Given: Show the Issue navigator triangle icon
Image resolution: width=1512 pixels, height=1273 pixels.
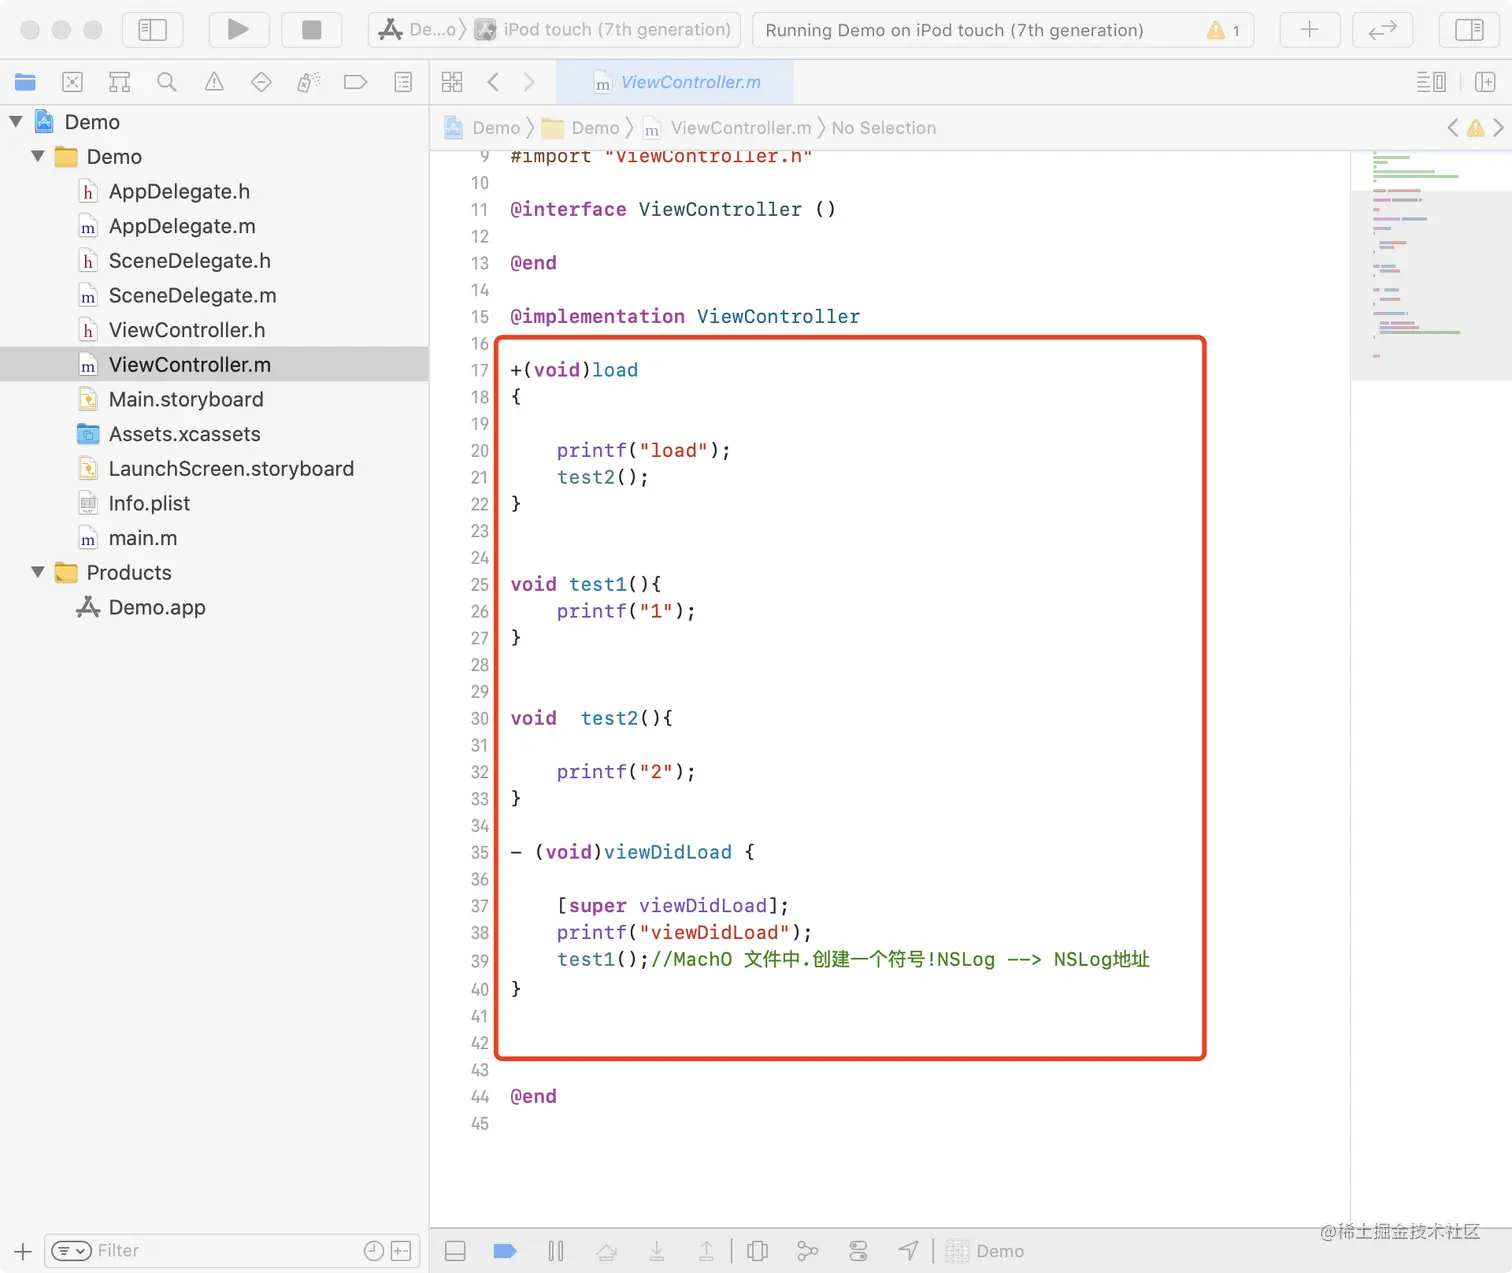Looking at the screenshot, I should pos(214,82).
